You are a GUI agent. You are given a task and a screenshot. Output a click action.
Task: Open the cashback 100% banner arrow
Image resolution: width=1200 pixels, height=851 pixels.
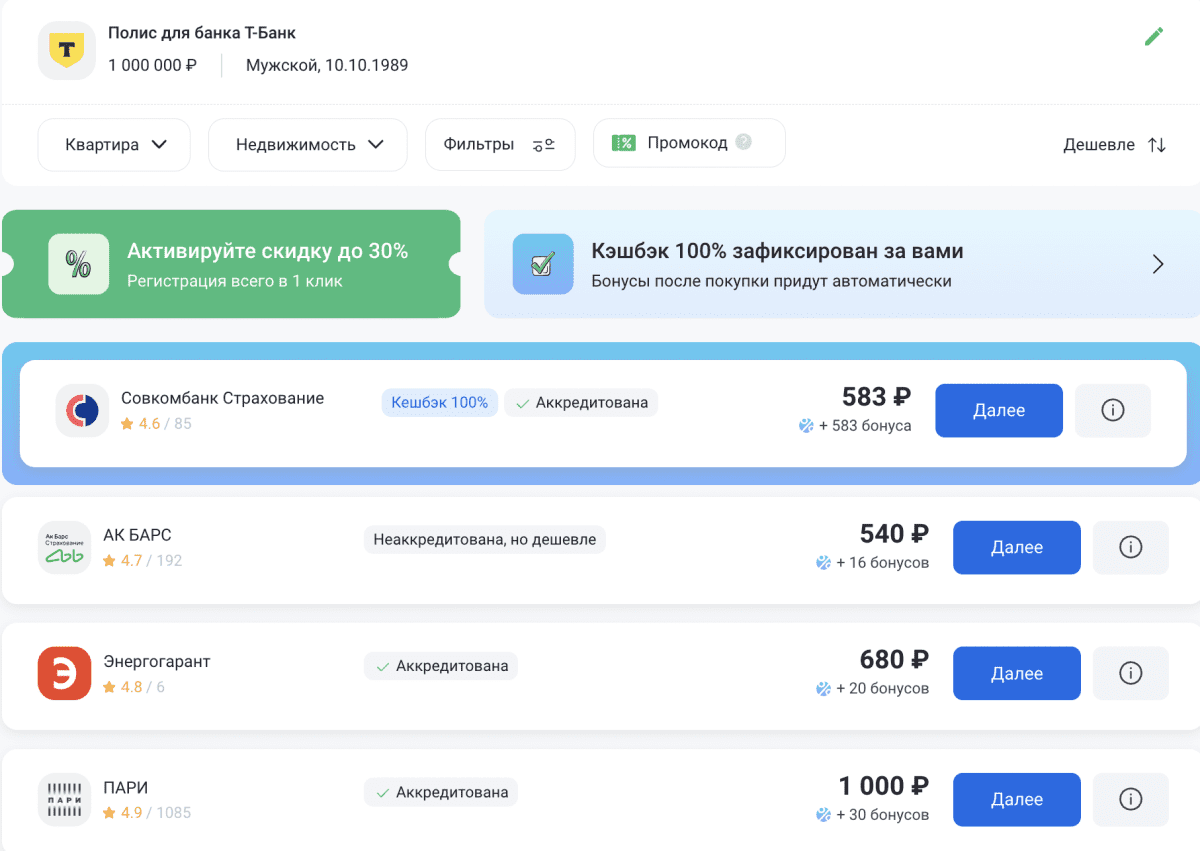[x=1158, y=265]
